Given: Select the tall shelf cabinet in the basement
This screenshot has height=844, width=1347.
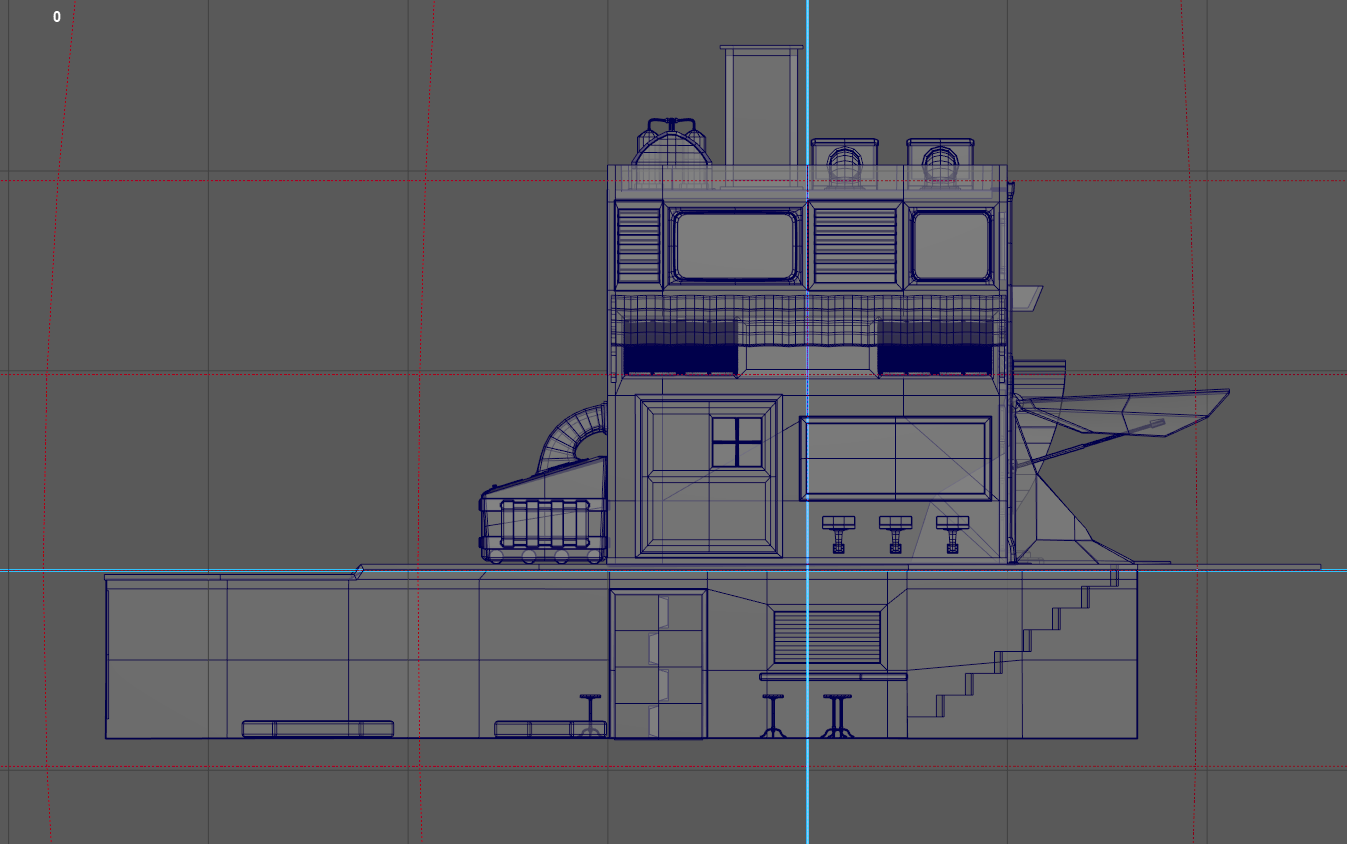Looking at the screenshot, I should point(659,664).
